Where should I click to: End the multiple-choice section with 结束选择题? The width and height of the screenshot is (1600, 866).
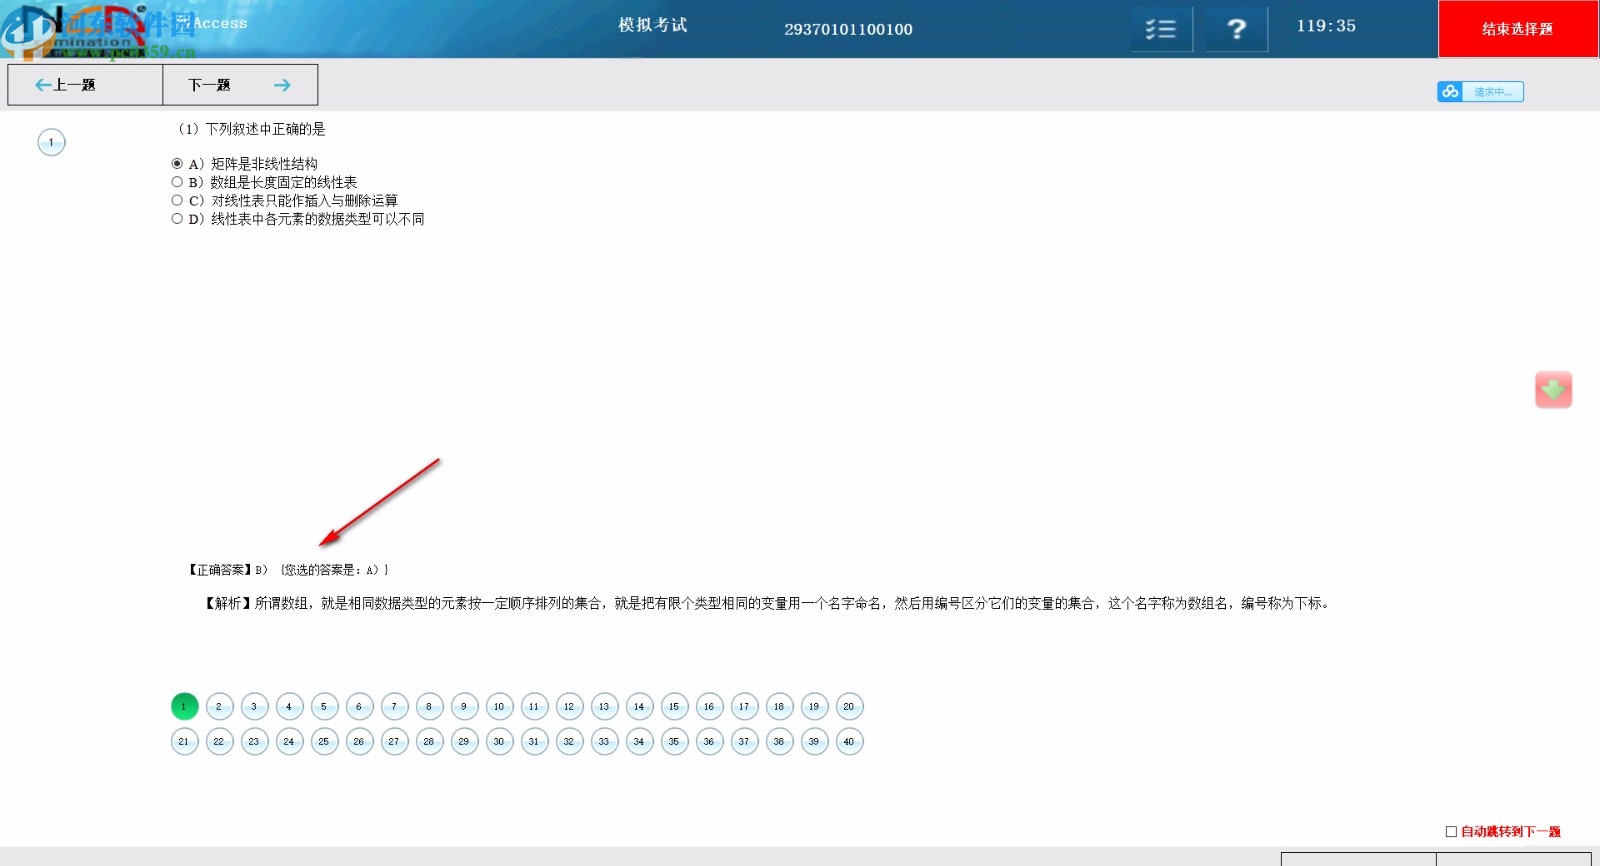[x=1518, y=29]
